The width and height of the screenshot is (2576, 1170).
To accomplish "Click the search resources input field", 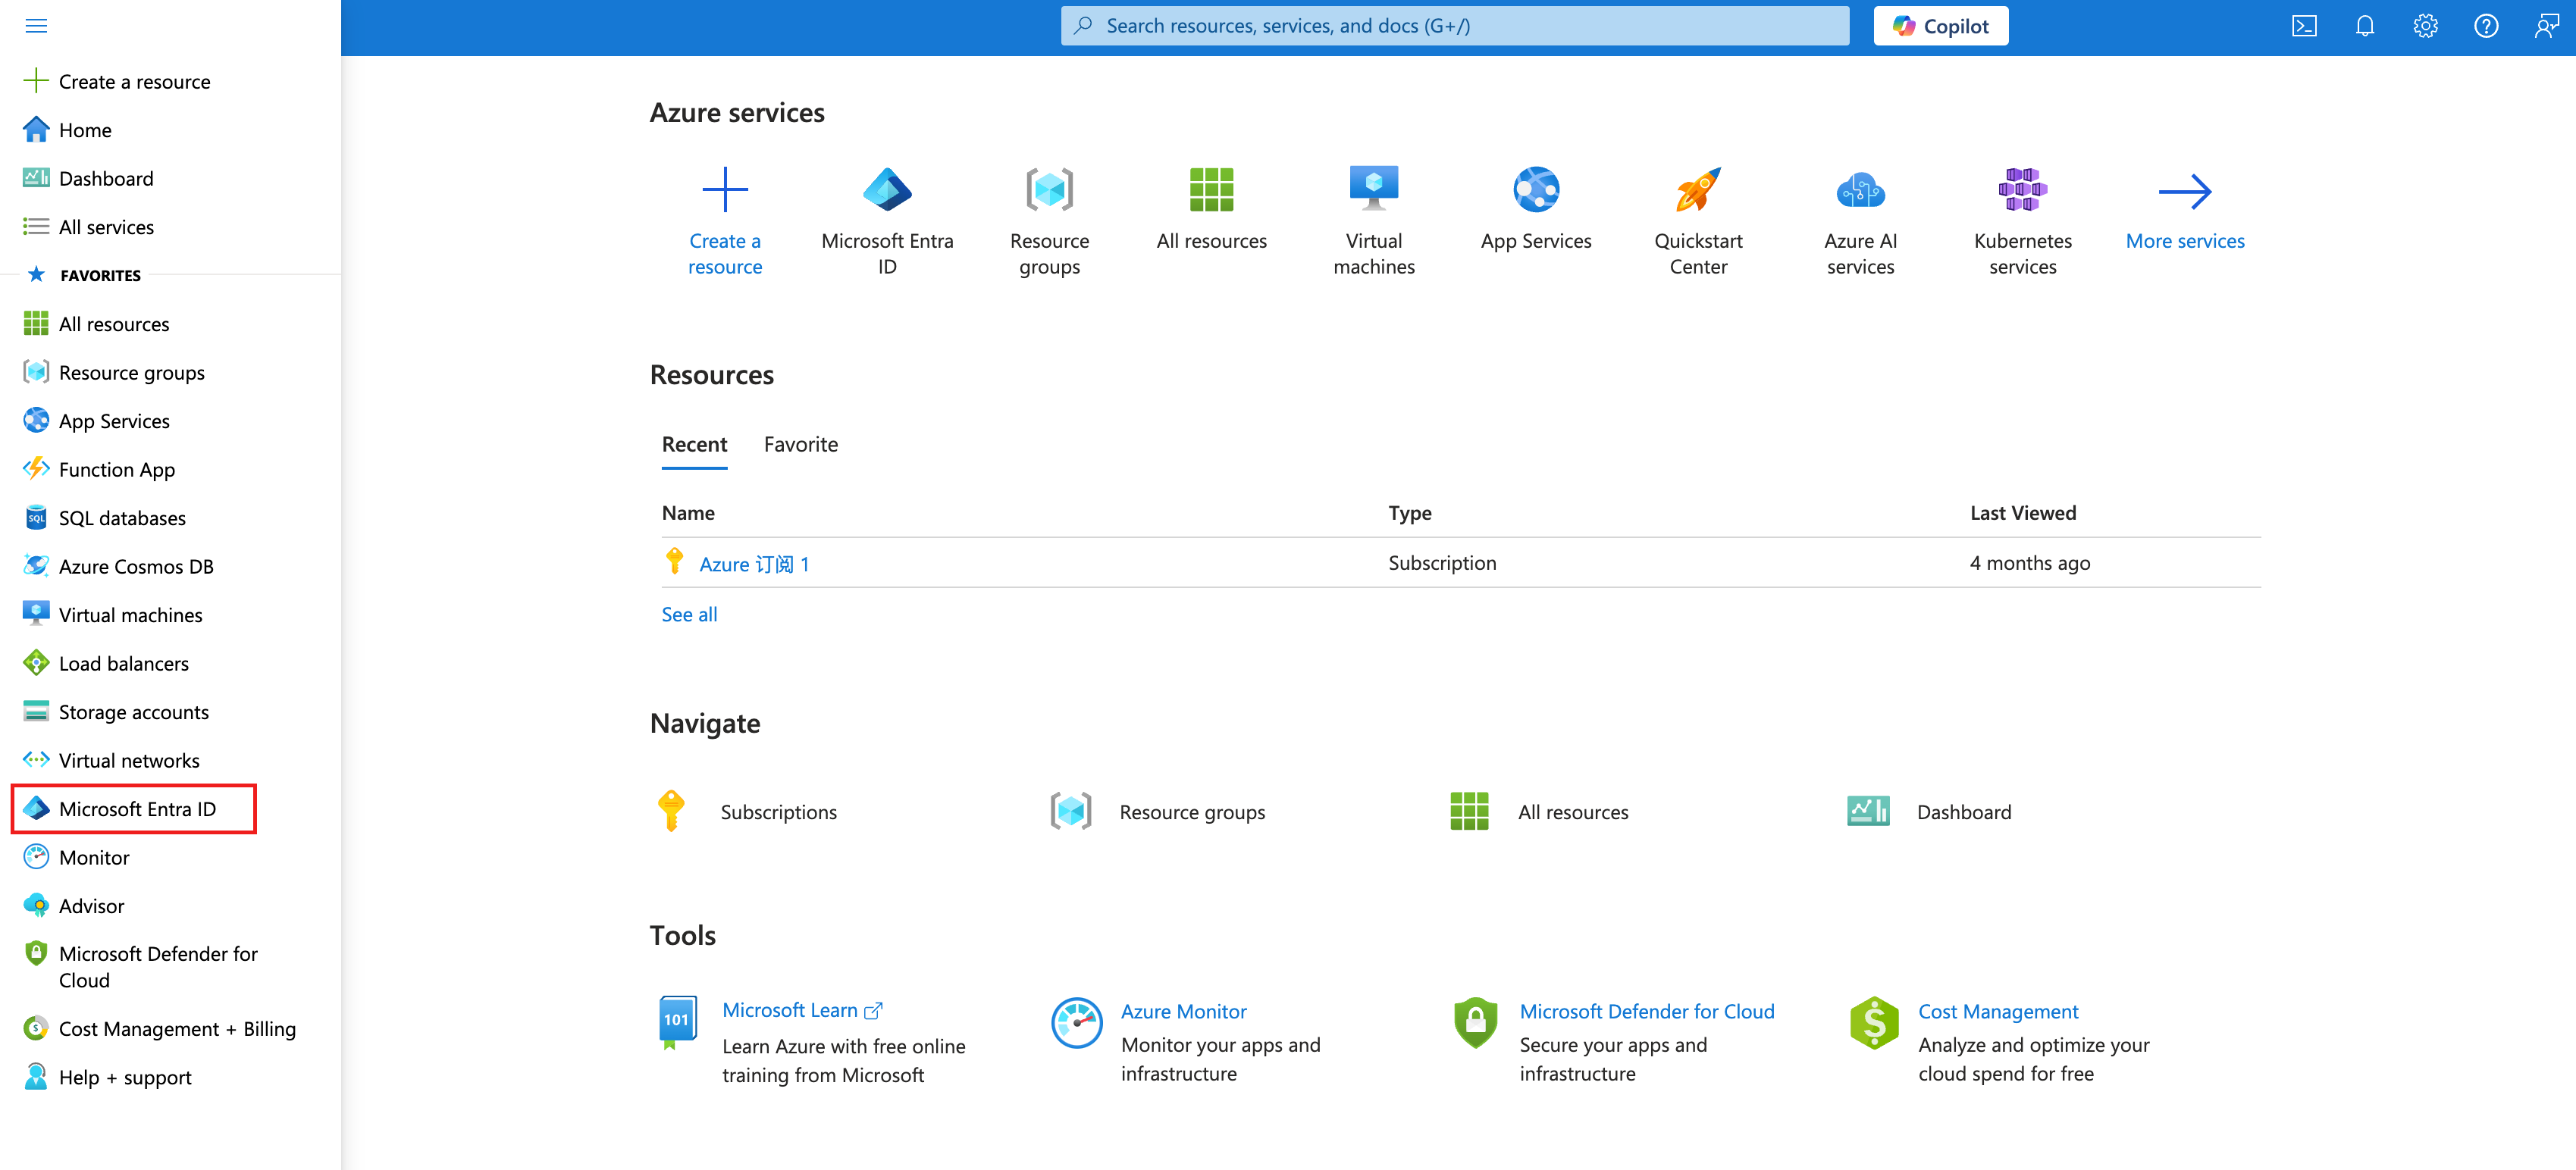I will (x=1455, y=26).
